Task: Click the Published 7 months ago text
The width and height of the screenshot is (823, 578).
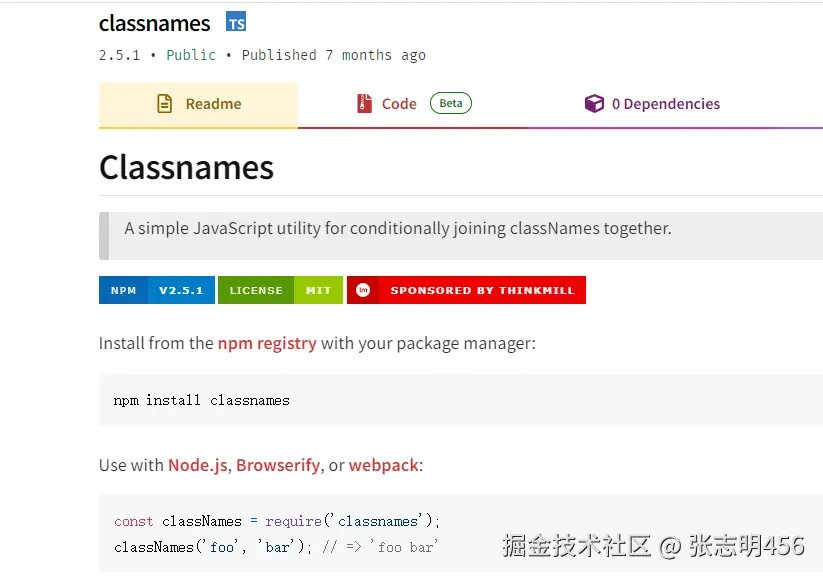Action: pyautogui.click(x=334, y=56)
